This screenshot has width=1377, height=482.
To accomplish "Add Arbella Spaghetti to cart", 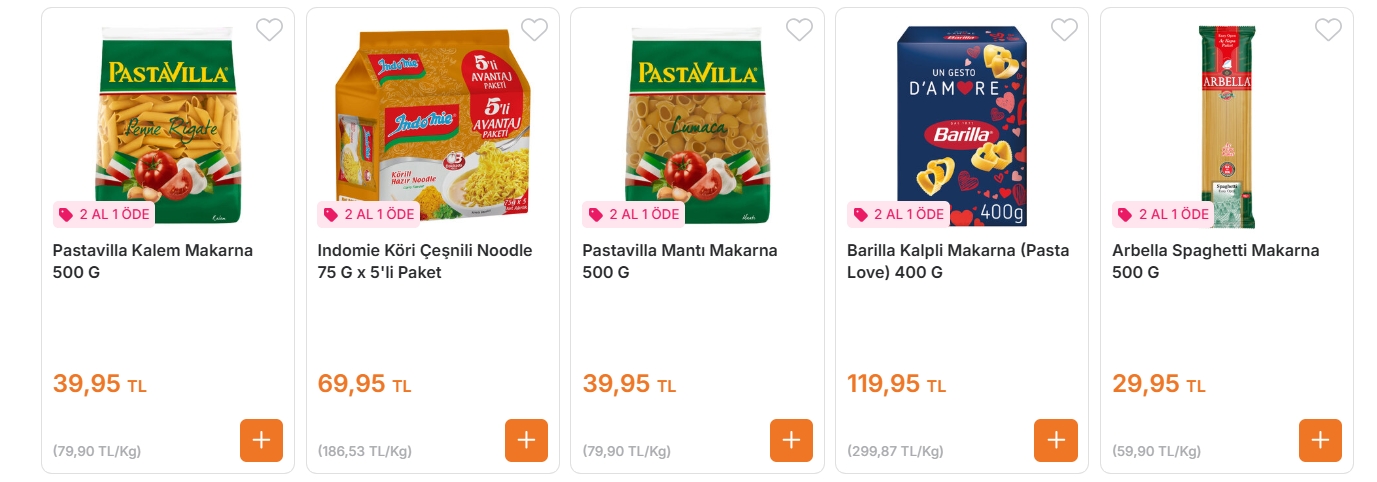I will 1320,440.
